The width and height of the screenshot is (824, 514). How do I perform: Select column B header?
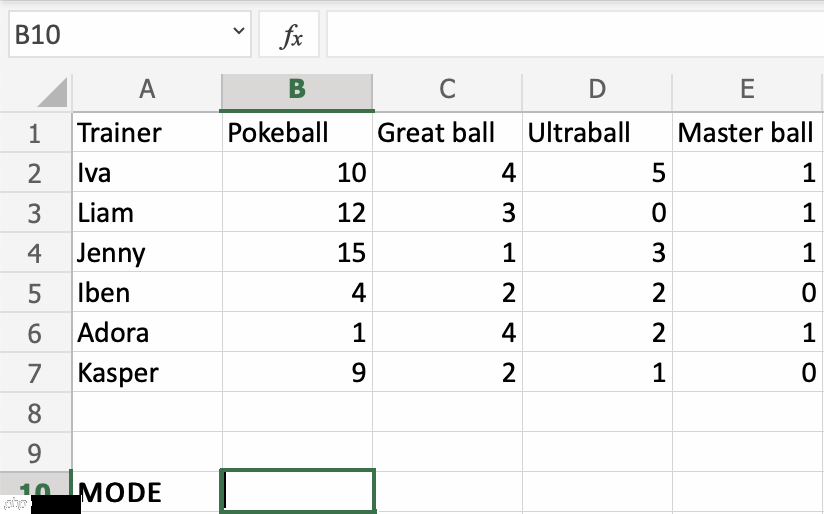pos(297,89)
